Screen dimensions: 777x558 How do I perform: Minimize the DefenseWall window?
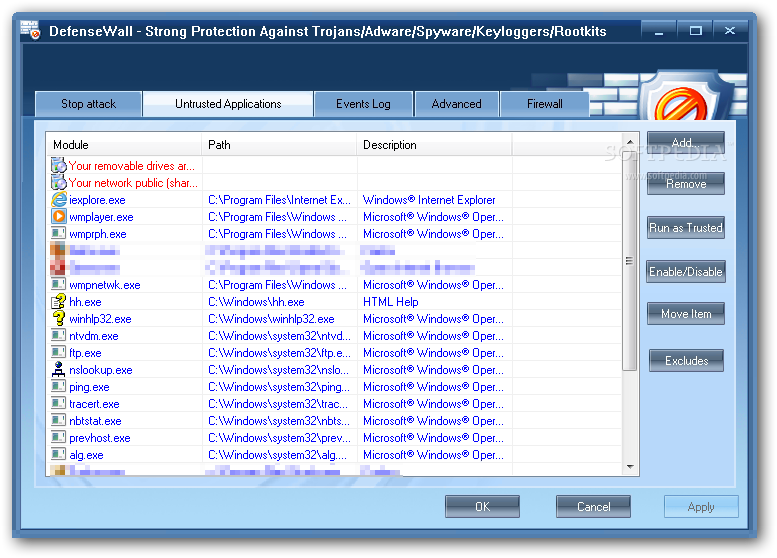point(659,31)
